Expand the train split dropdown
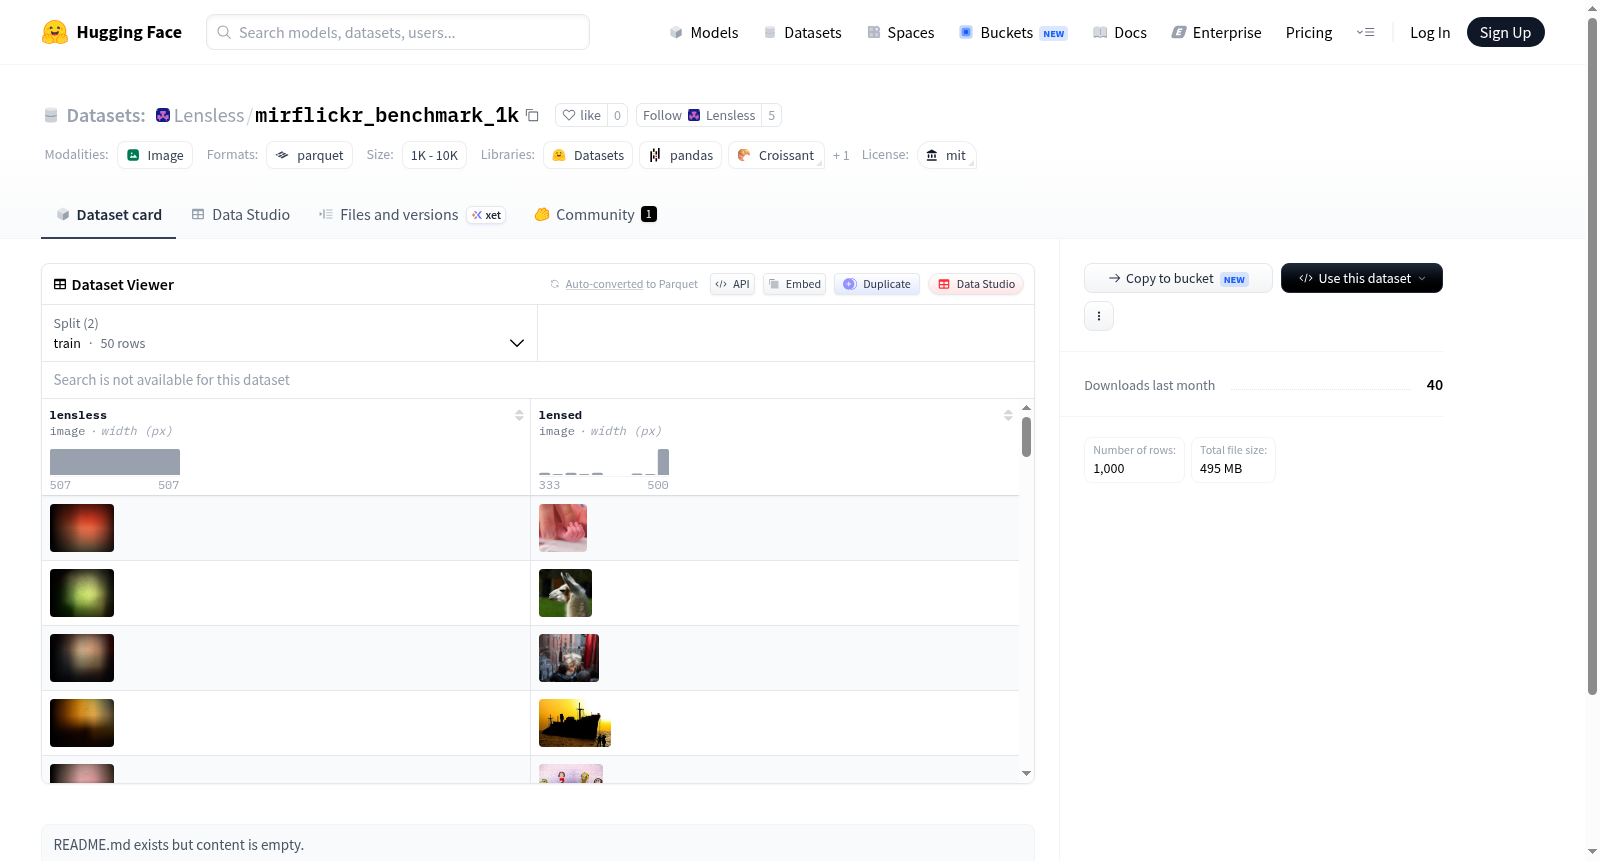The width and height of the screenshot is (1600, 861). click(x=289, y=333)
